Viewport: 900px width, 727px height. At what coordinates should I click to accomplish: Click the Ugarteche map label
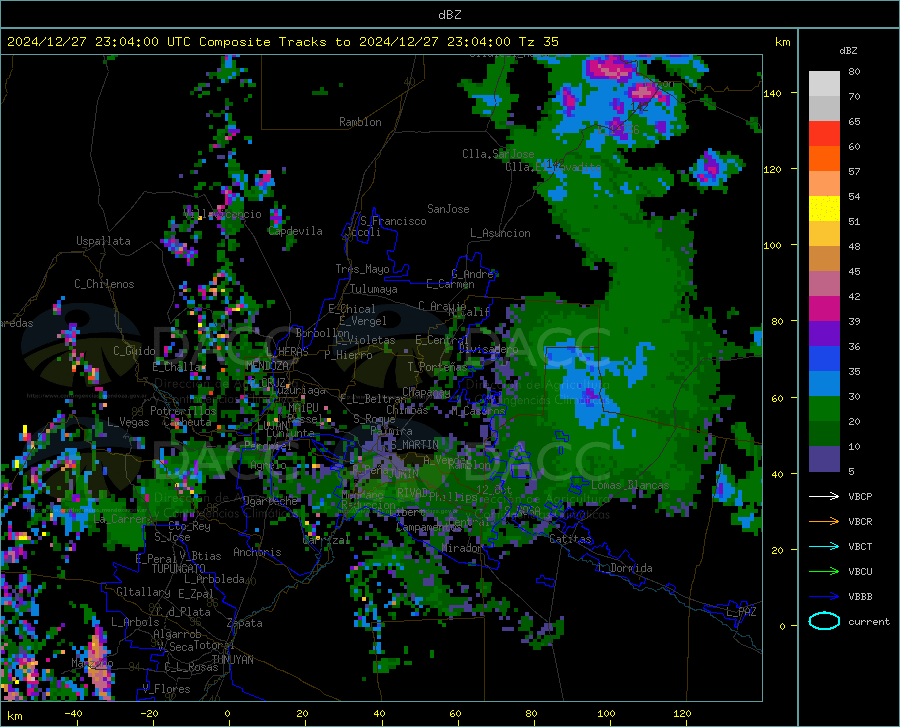[x=270, y=500]
